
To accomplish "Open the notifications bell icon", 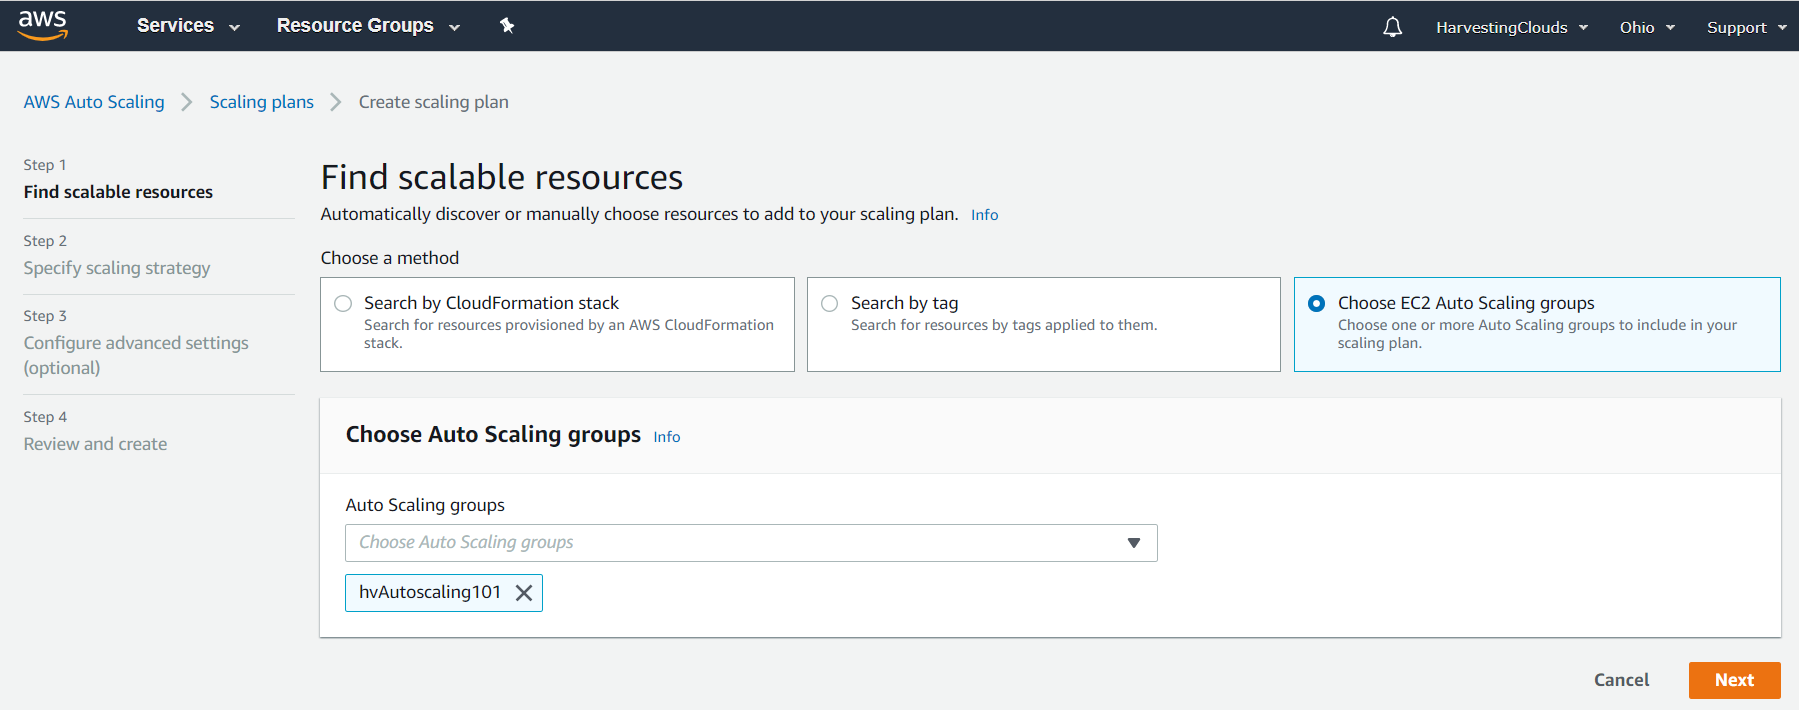I will (1392, 27).
